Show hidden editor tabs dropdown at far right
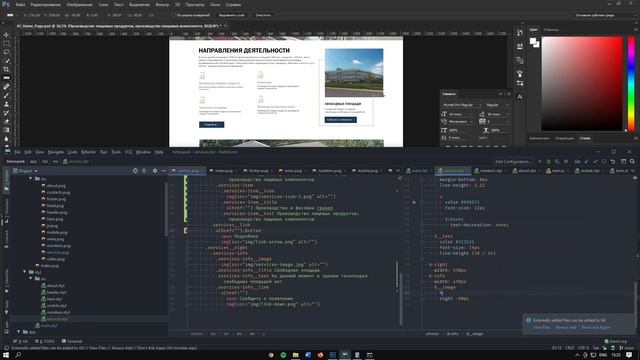The width and height of the screenshot is (640, 360). coord(633,171)
